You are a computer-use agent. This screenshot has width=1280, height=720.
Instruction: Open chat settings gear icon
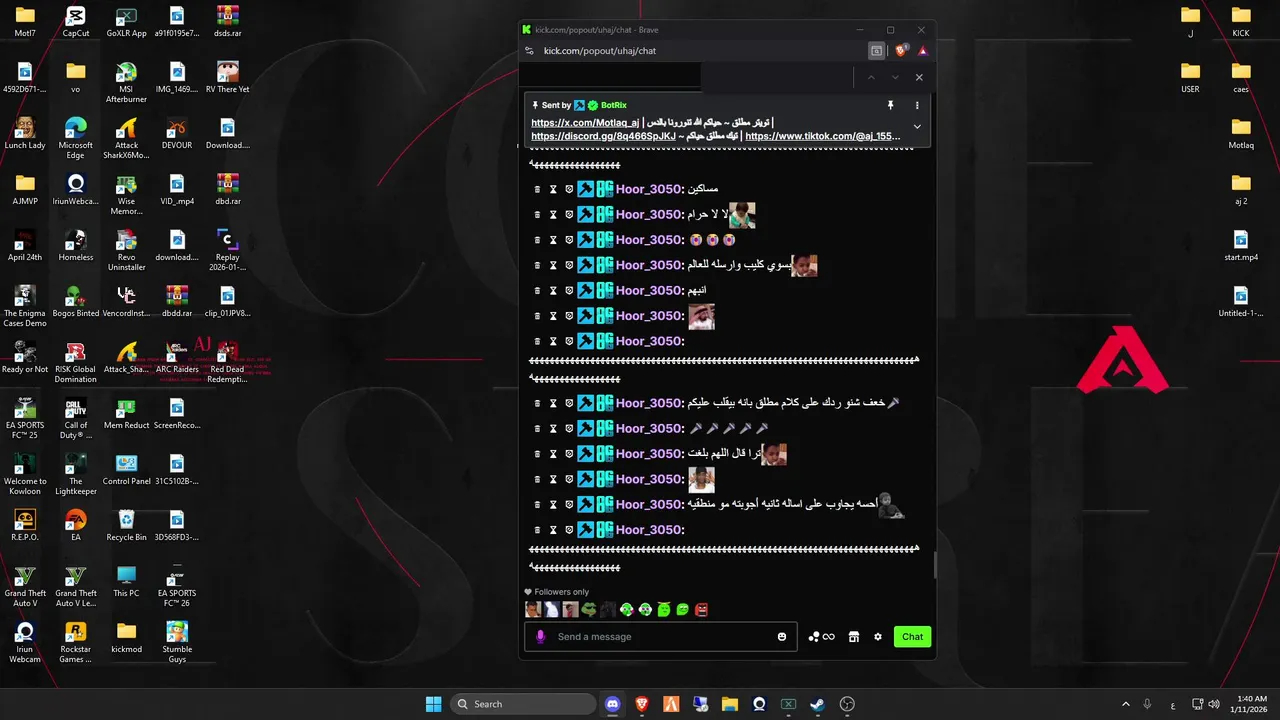[x=878, y=637]
